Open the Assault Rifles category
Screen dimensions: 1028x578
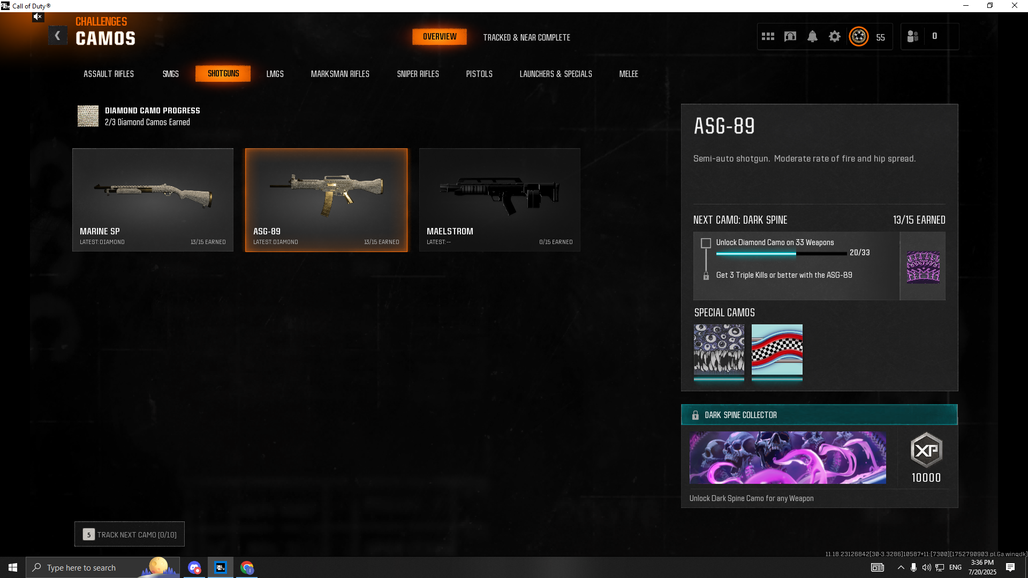pos(109,74)
